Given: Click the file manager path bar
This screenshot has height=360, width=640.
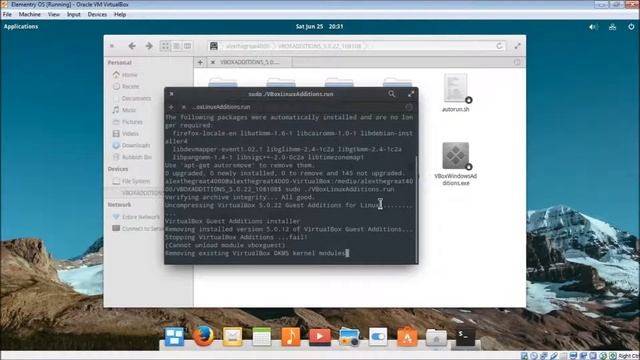Looking at the screenshot, I should click(x=357, y=46).
